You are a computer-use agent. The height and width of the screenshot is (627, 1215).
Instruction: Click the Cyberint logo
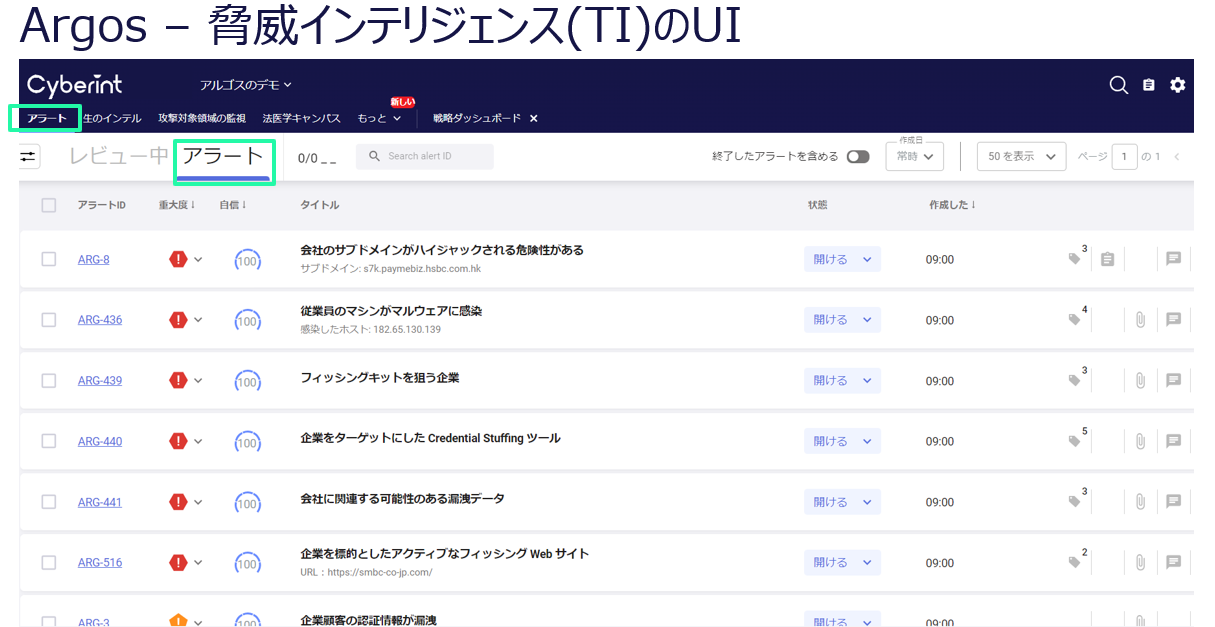coord(75,85)
